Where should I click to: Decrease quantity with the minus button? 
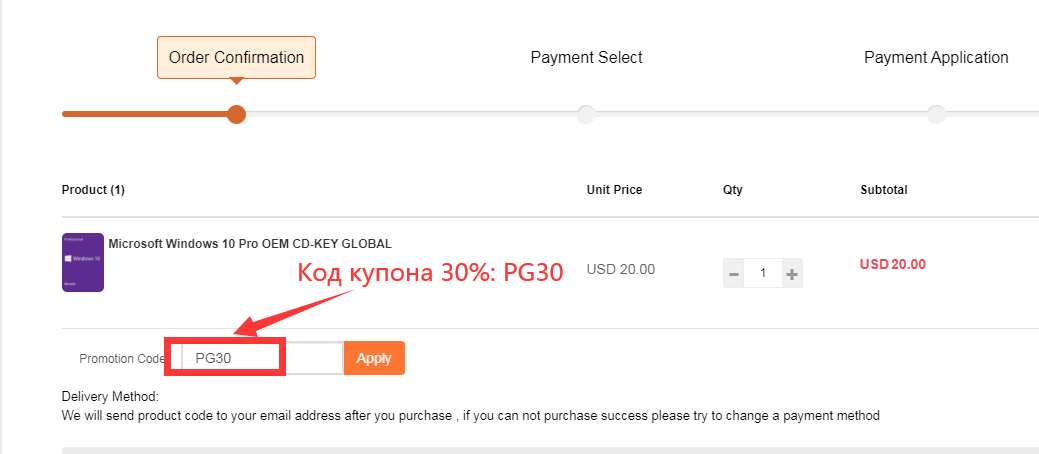click(x=734, y=273)
